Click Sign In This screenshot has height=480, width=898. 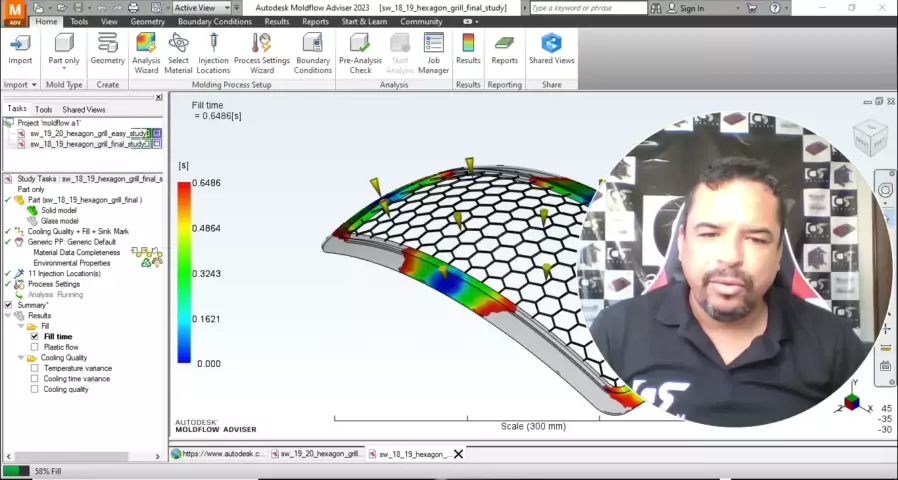(692, 8)
